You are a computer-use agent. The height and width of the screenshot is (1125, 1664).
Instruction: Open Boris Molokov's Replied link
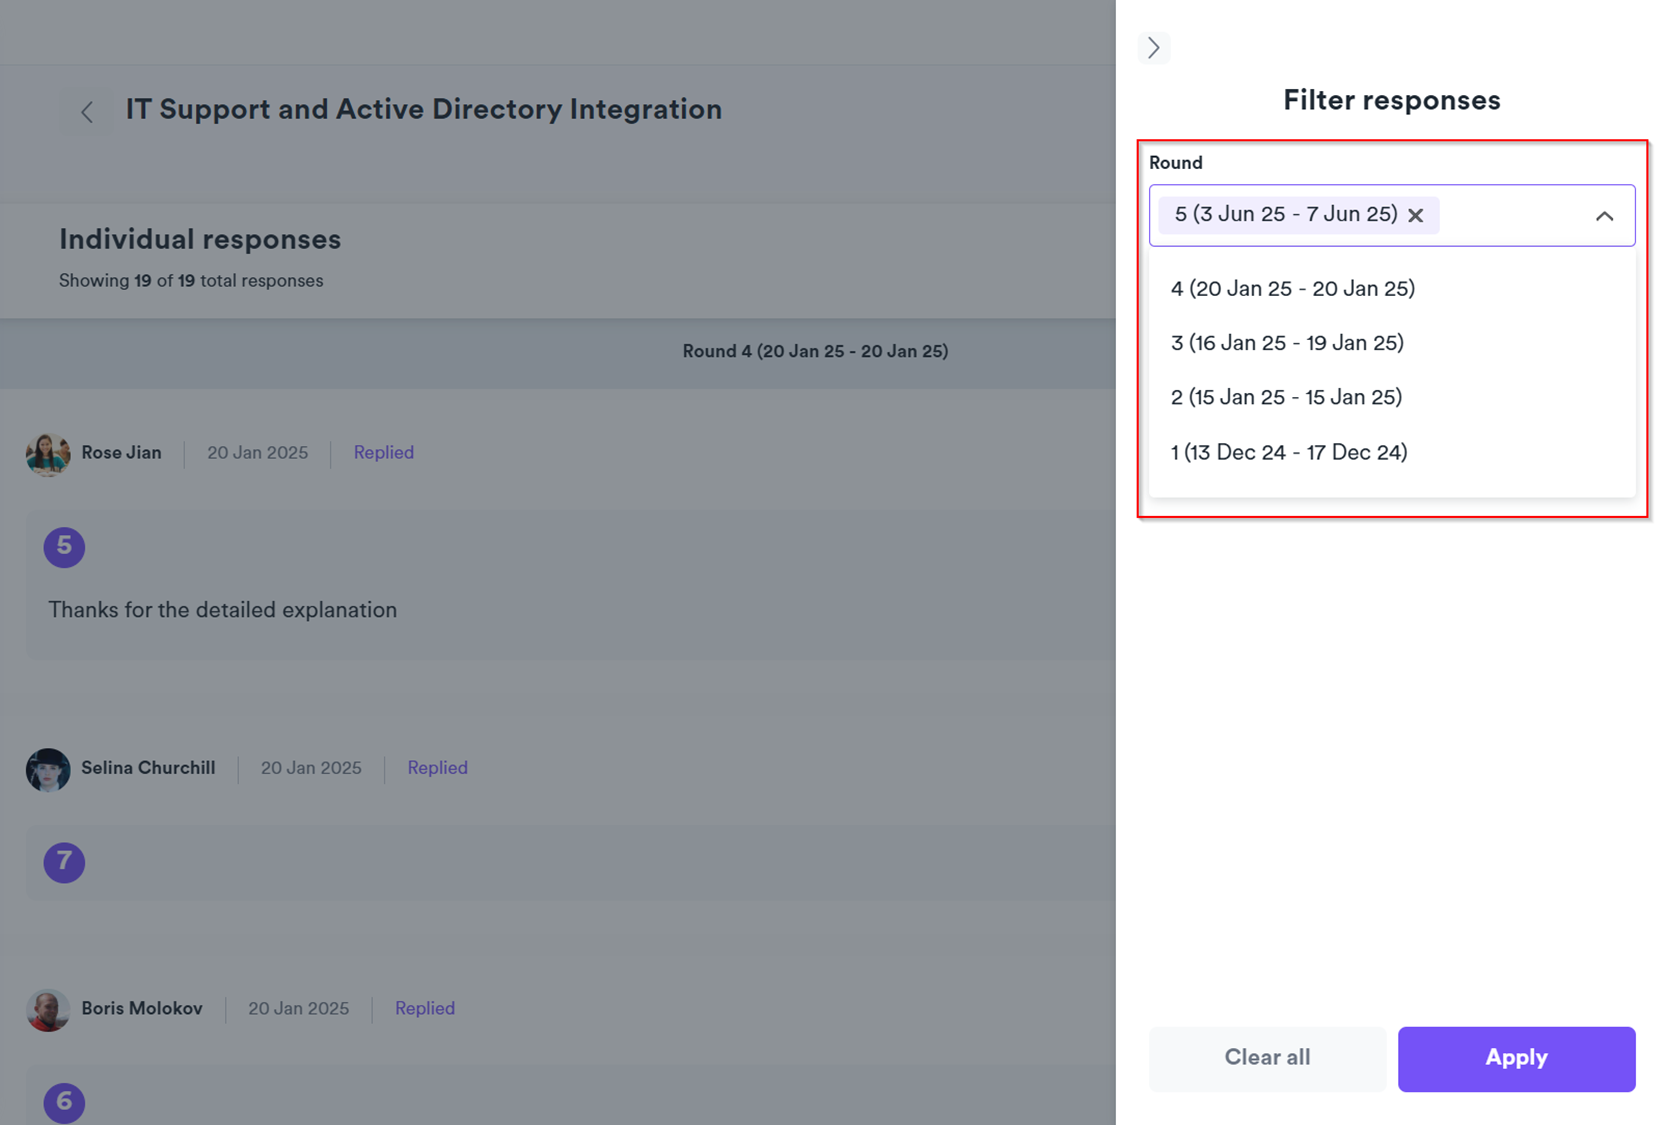424,1008
